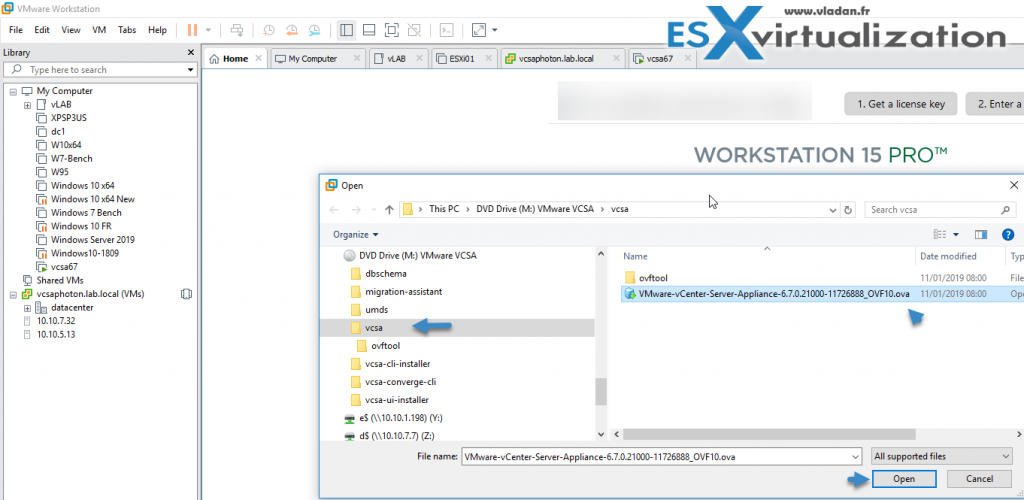Image resolution: width=1024 pixels, height=500 pixels.
Task: Open the Organize dropdown menu
Action: tap(356, 234)
